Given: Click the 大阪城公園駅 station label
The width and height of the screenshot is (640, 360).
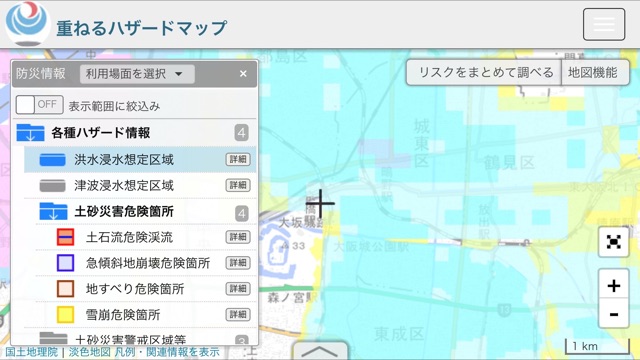Looking at the screenshot, I should tap(371, 247).
